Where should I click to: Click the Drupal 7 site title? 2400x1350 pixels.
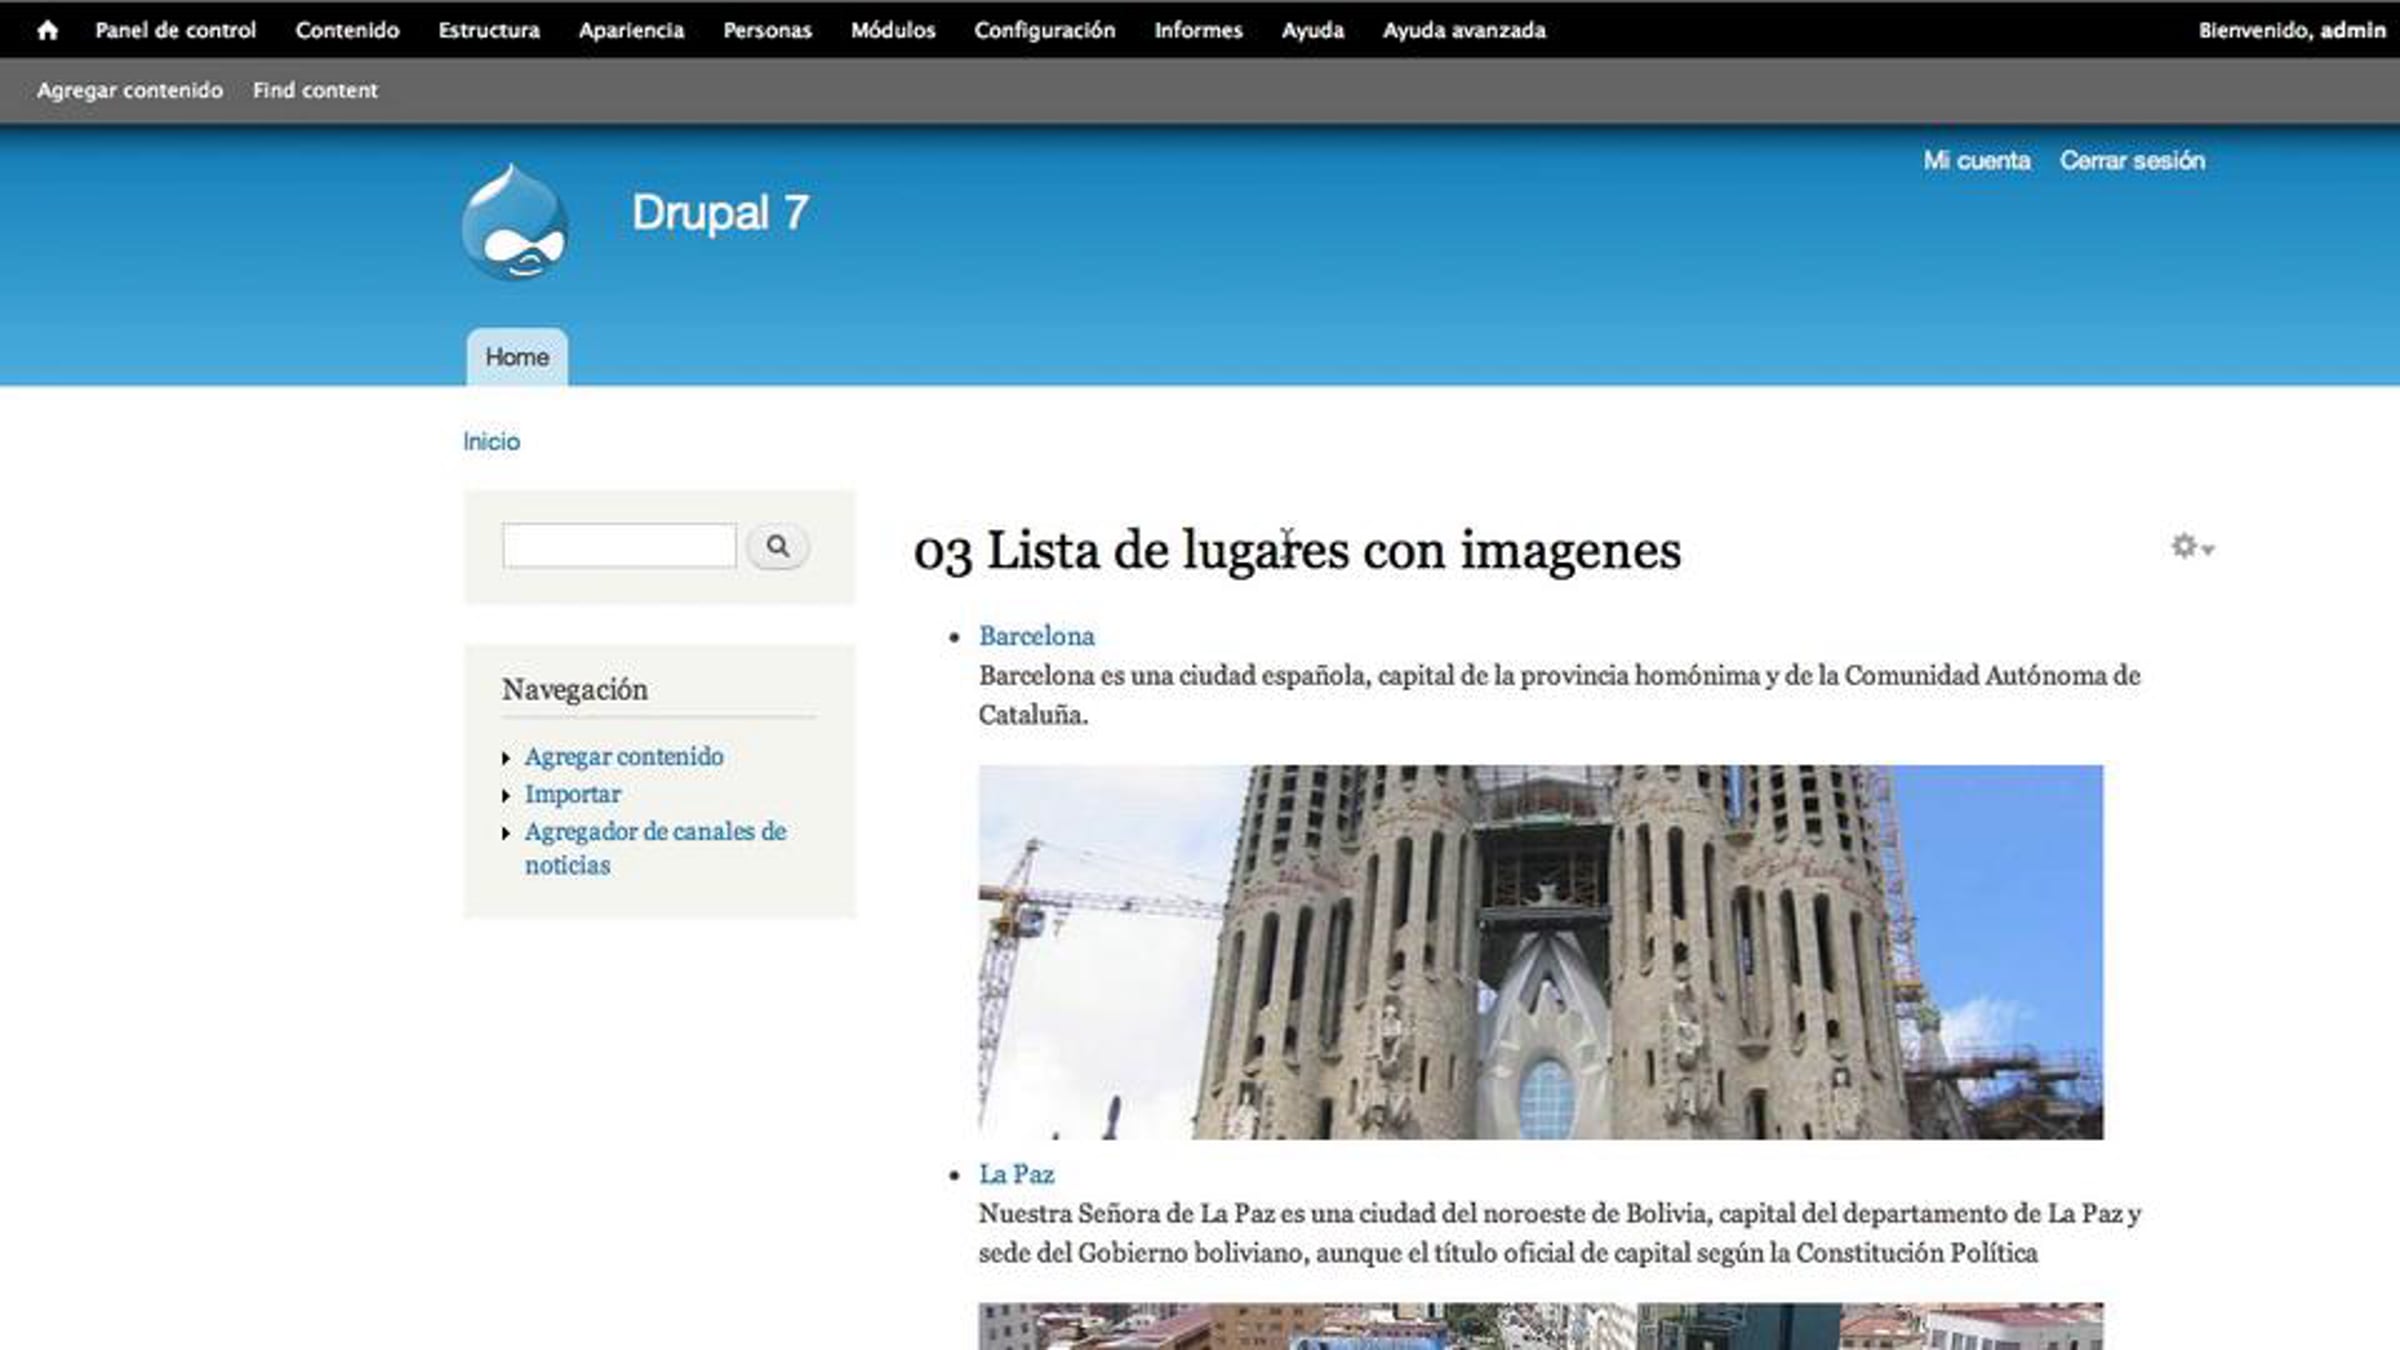click(x=719, y=213)
